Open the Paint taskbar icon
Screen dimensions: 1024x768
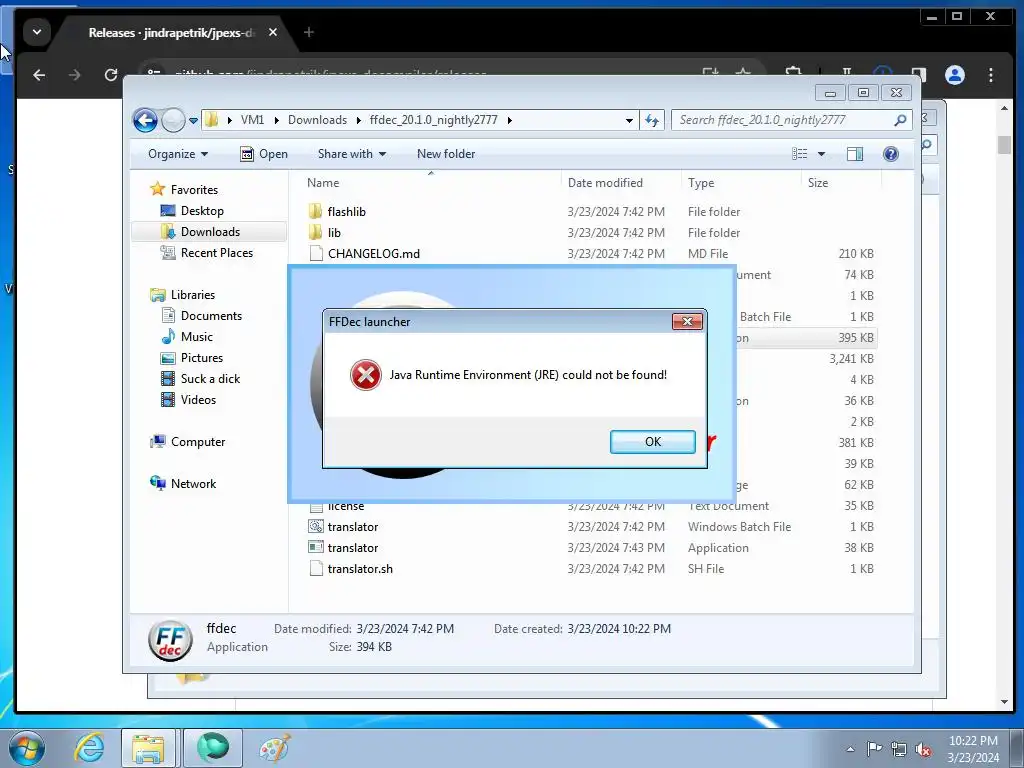[x=275, y=748]
